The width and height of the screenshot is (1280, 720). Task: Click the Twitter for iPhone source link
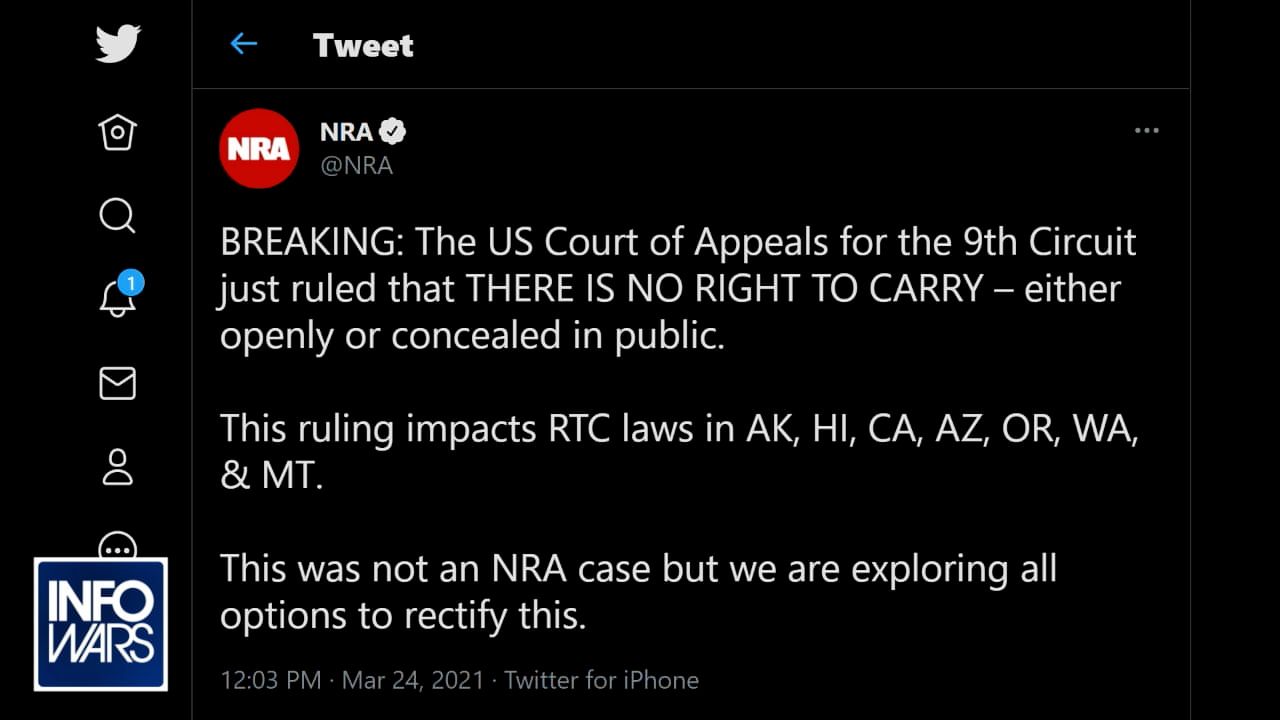pos(601,681)
